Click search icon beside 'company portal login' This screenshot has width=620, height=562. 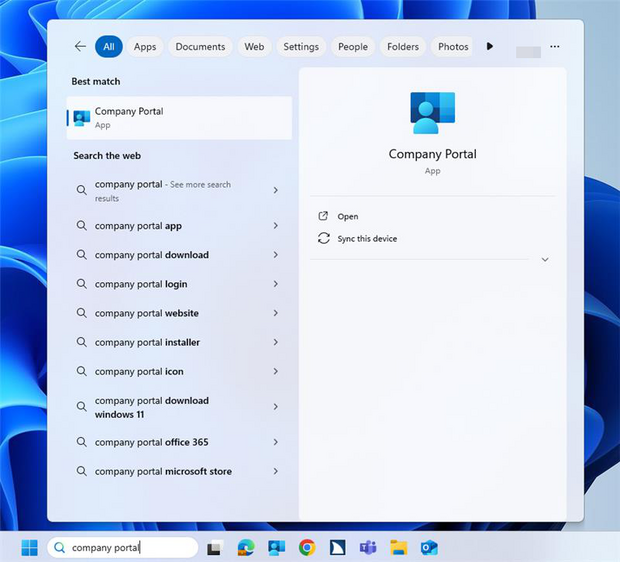tap(81, 284)
